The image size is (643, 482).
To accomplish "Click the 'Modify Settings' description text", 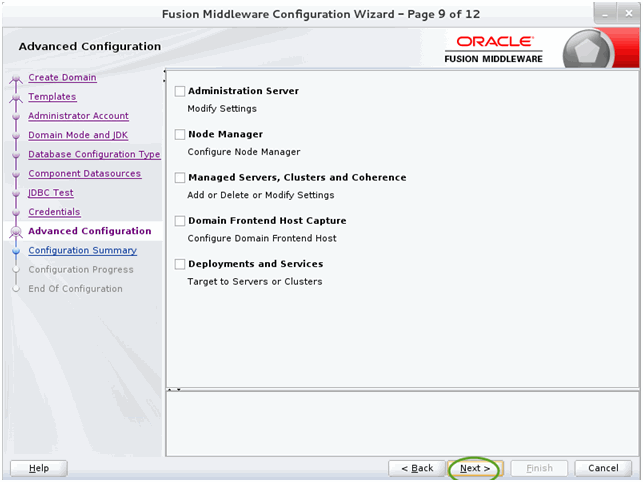I will 222,109.
